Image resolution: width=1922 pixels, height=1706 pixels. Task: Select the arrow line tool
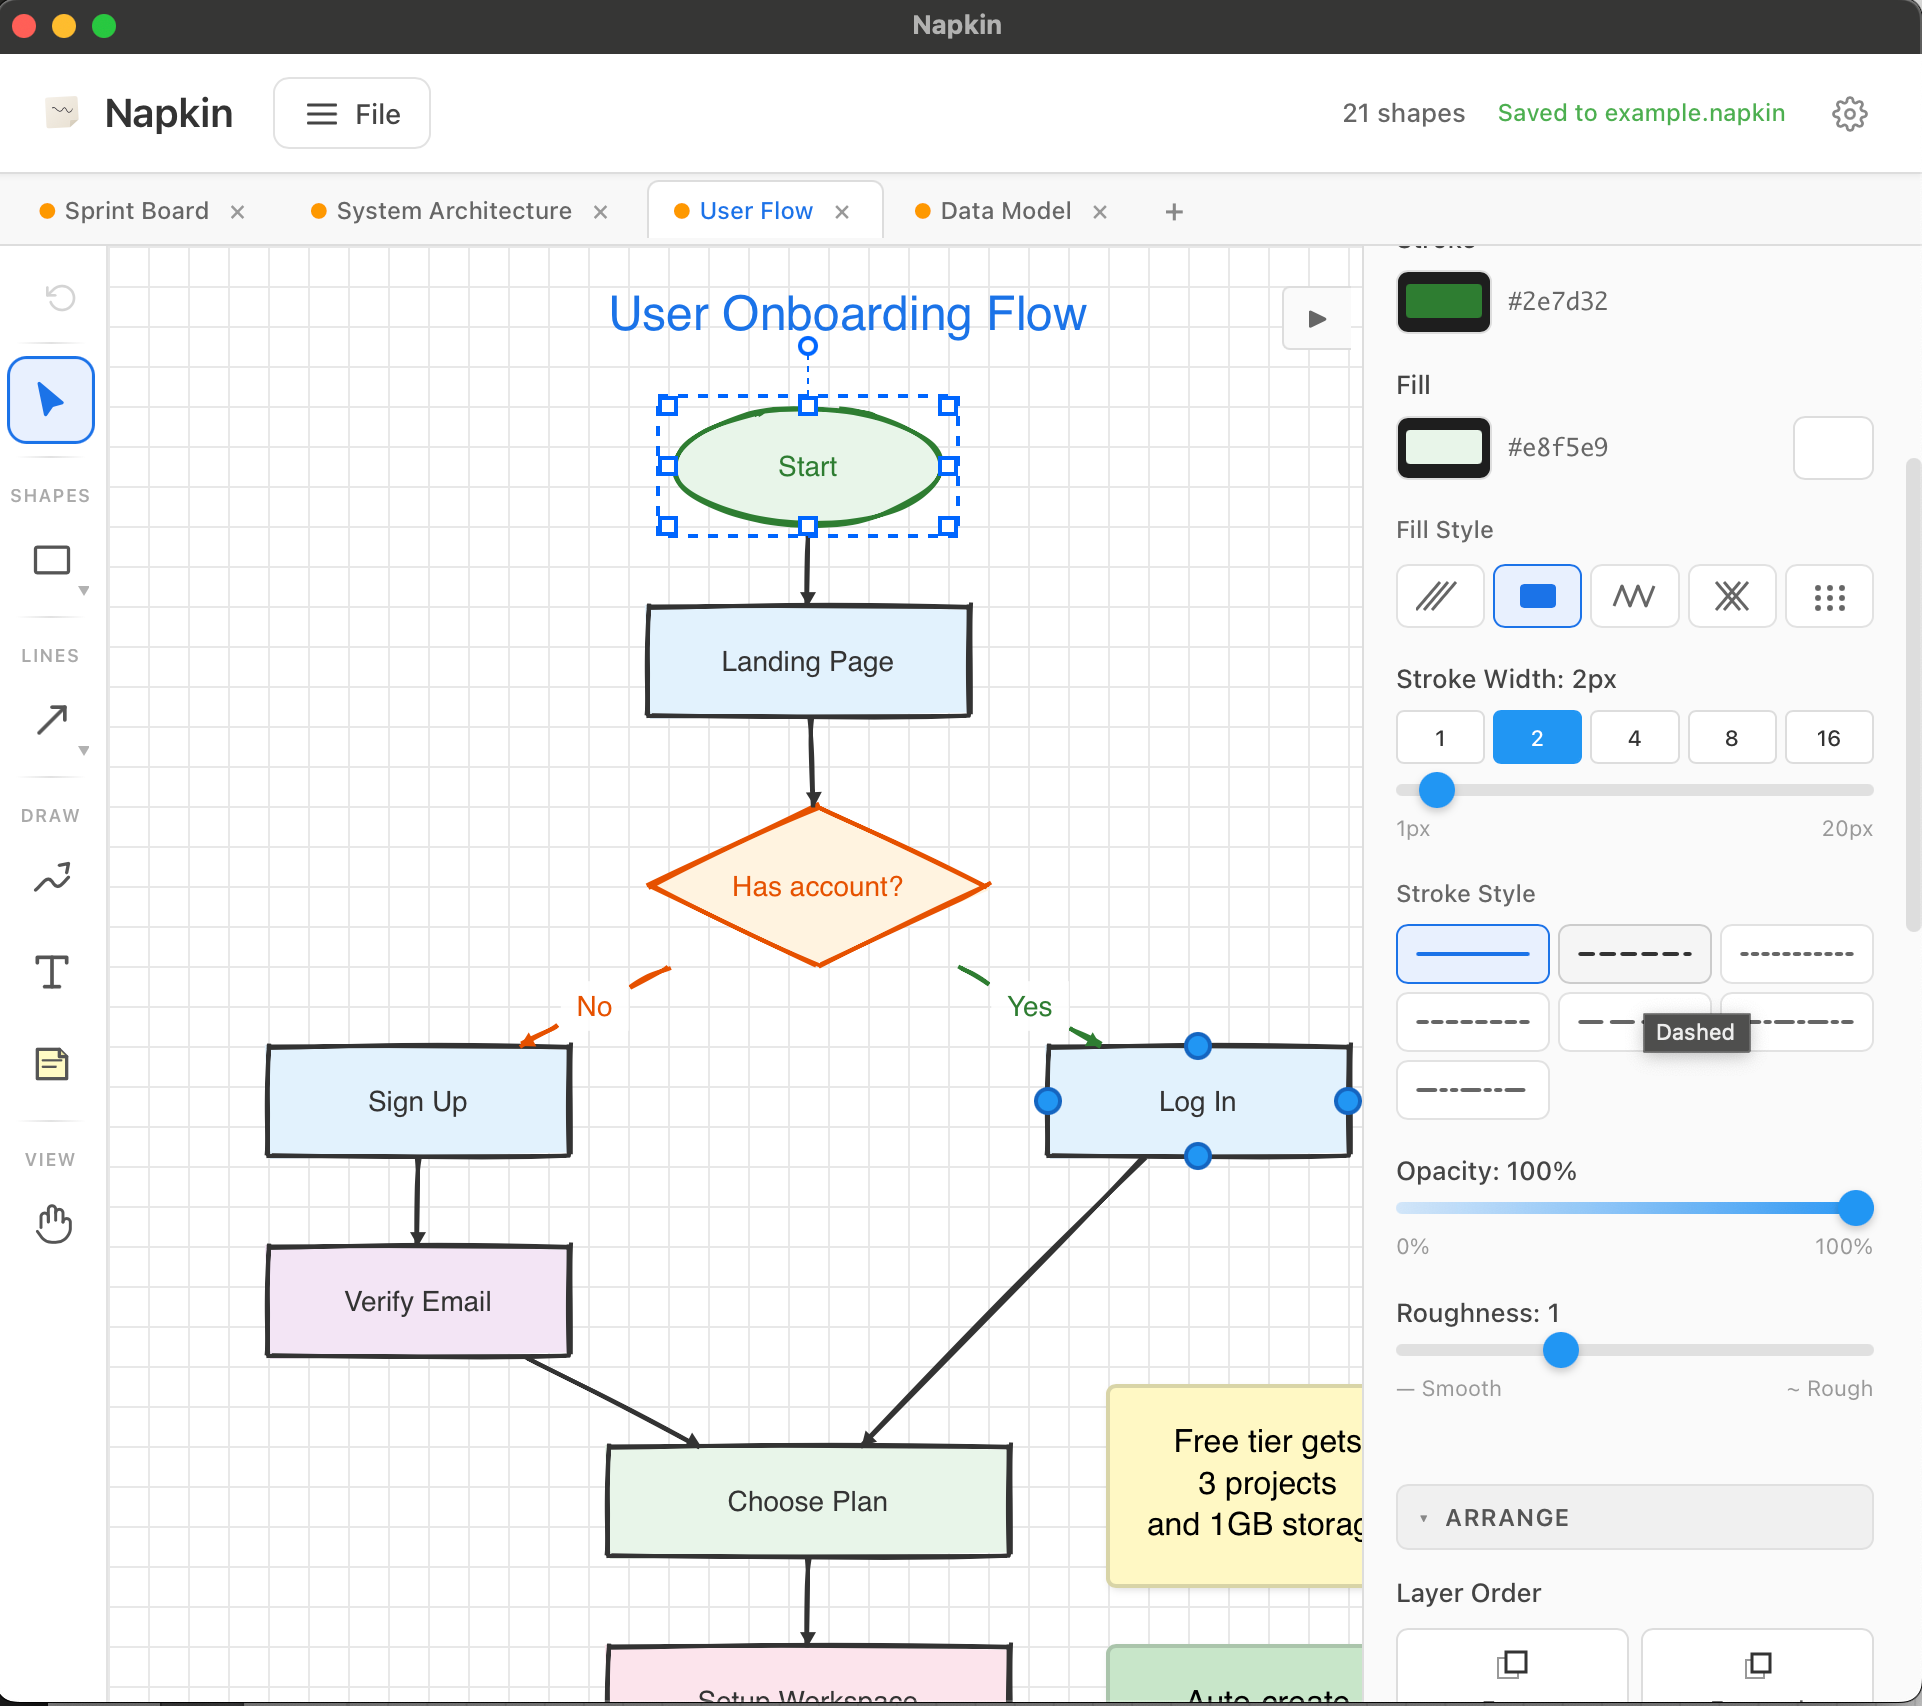coord(50,722)
